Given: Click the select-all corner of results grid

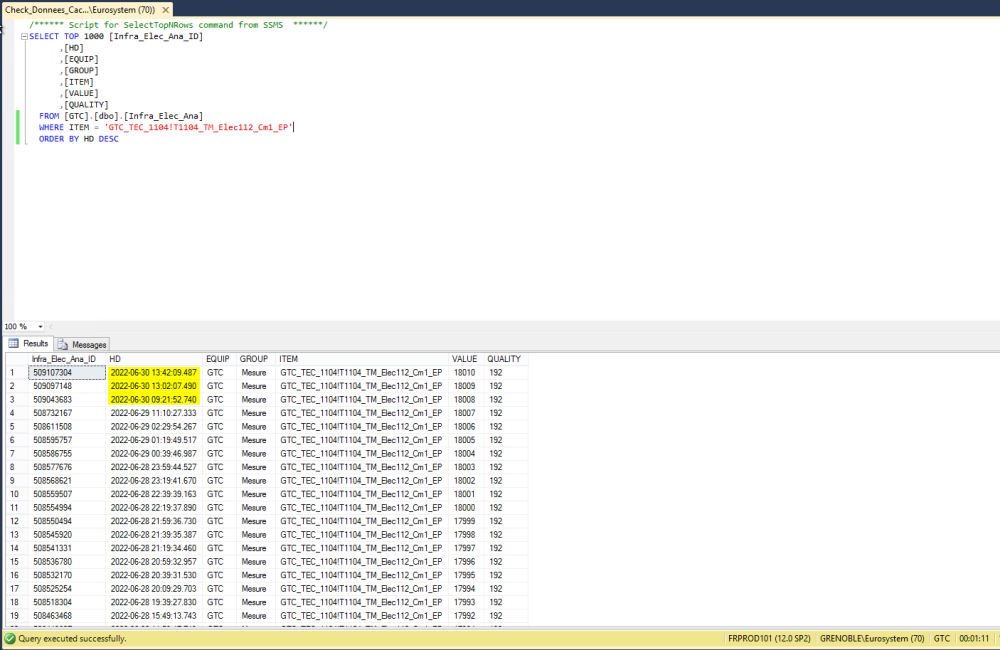Looking at the screenshot, I should pyautogui.click(x=14, y=359).
